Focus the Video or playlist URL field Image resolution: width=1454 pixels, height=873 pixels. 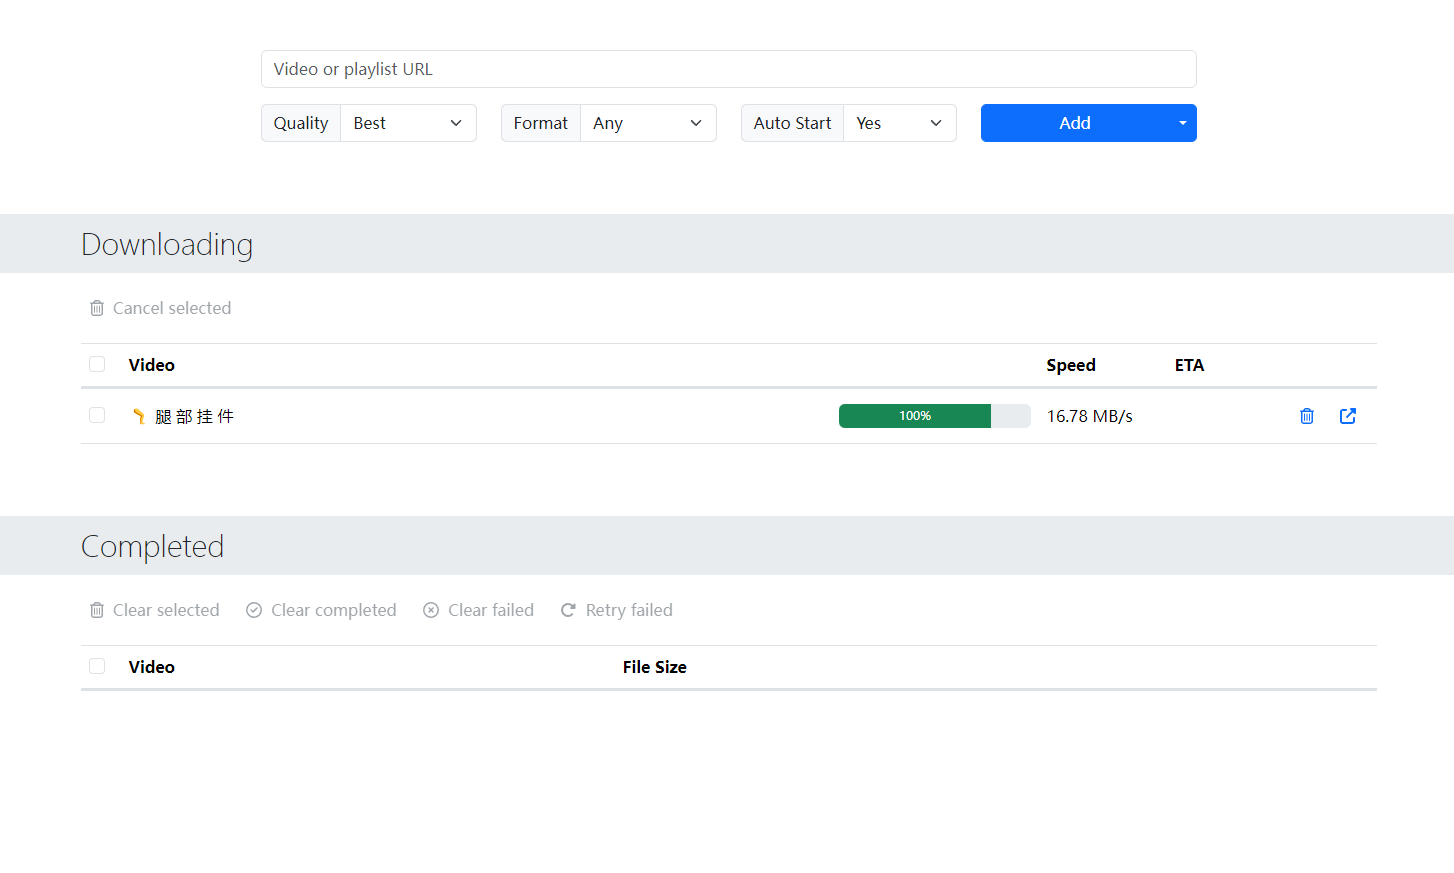[x=728, y=69]
